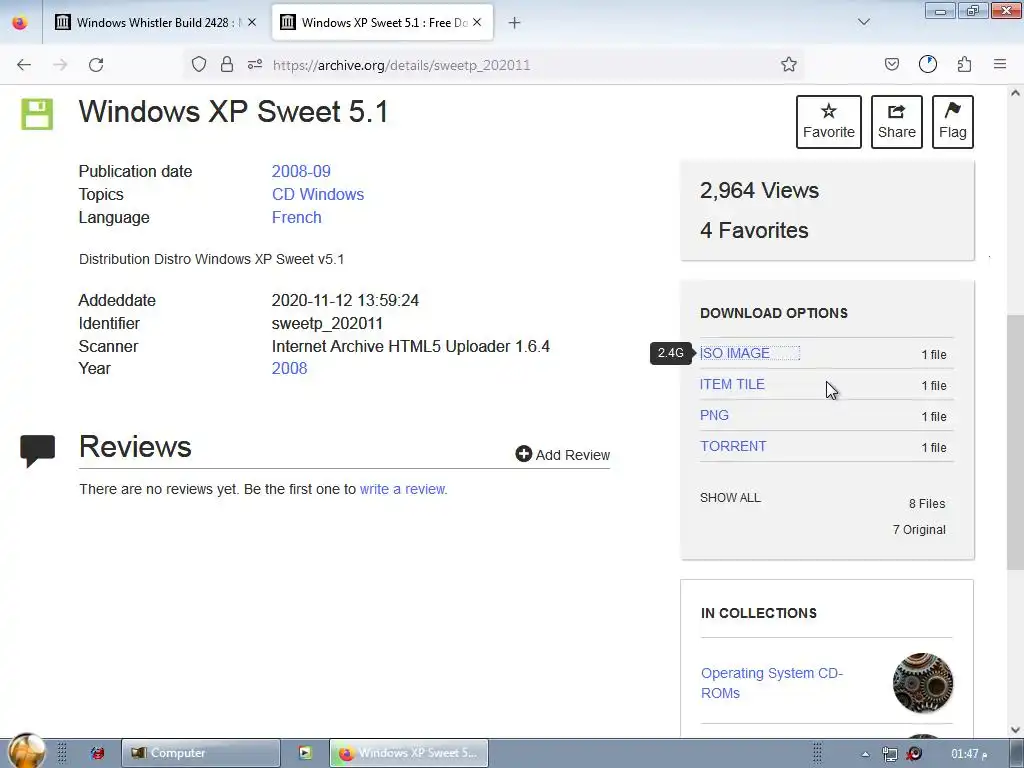Open the 2008-09 publication date link
Image resolution: width=1024 pixels, height=768 pixels.
pyautogui.click(x=301, y=171)
